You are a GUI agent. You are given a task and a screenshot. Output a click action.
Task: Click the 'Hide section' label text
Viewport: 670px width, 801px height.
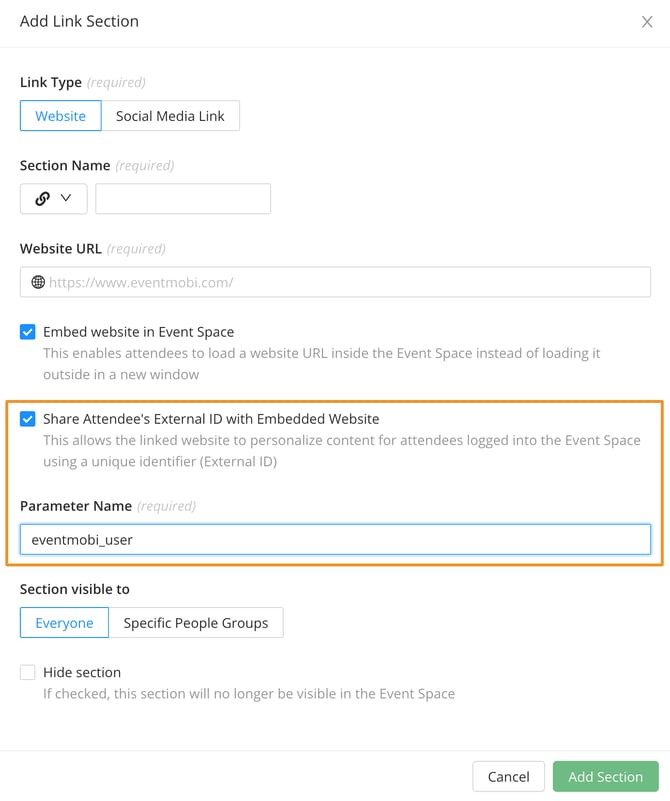point(82,672)
